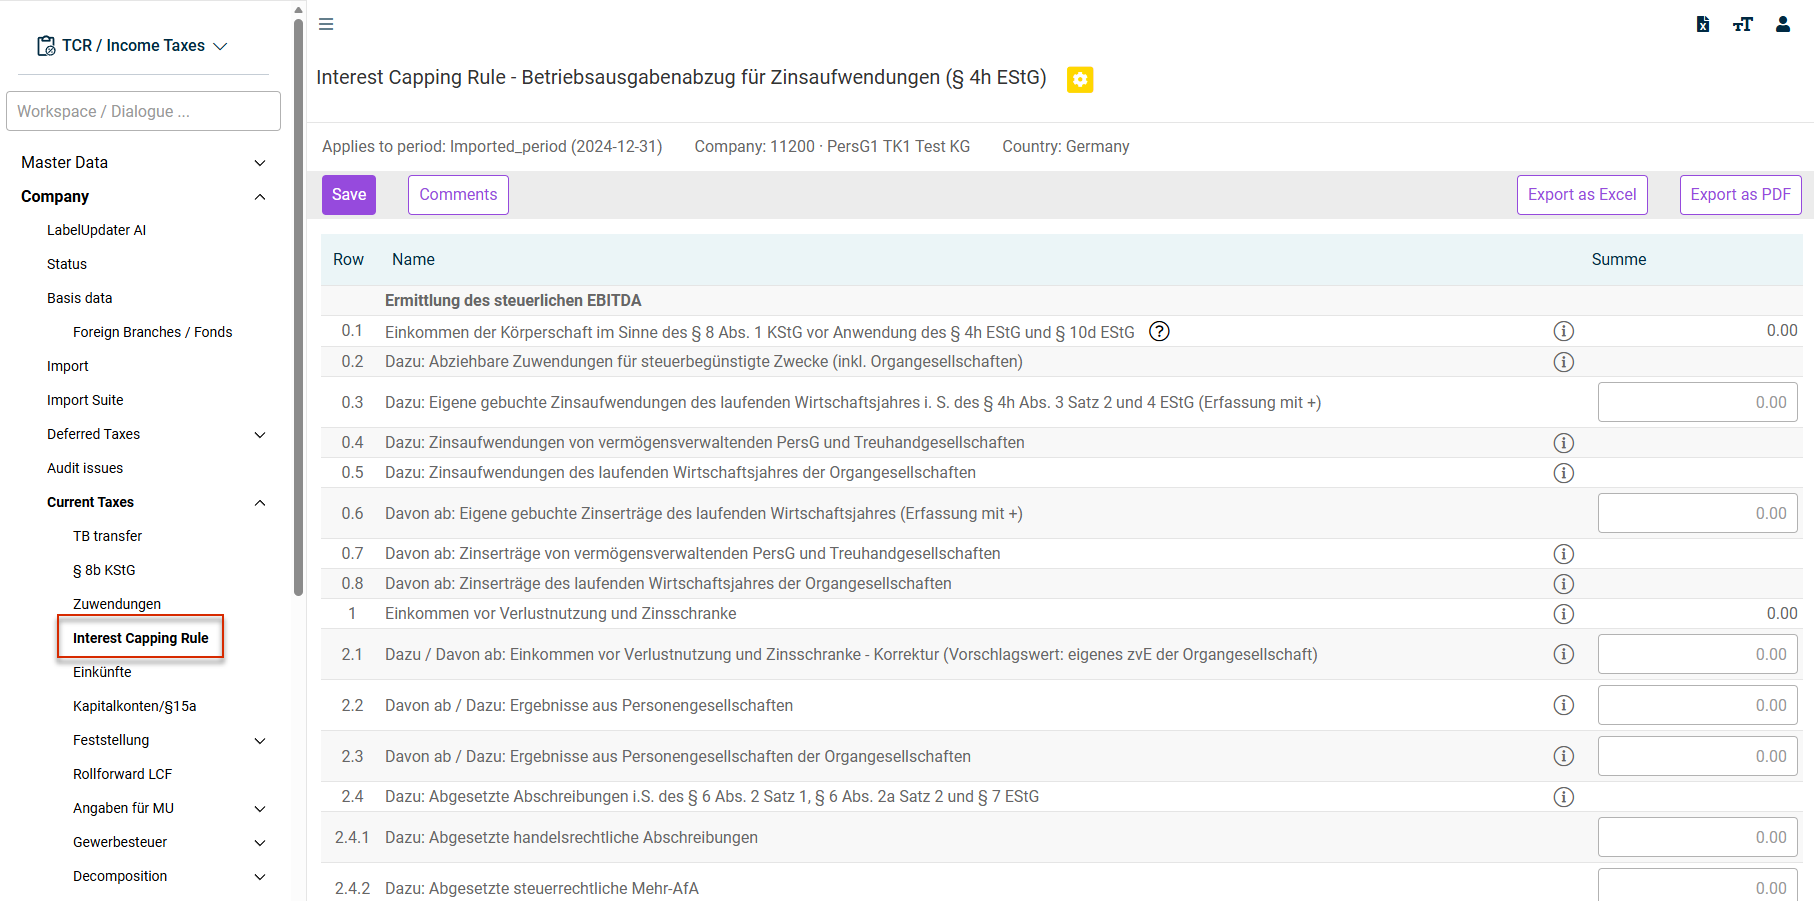
Task: Click info icon for row 0.7 Zinserträge
Action: [x=1564, y=554]
